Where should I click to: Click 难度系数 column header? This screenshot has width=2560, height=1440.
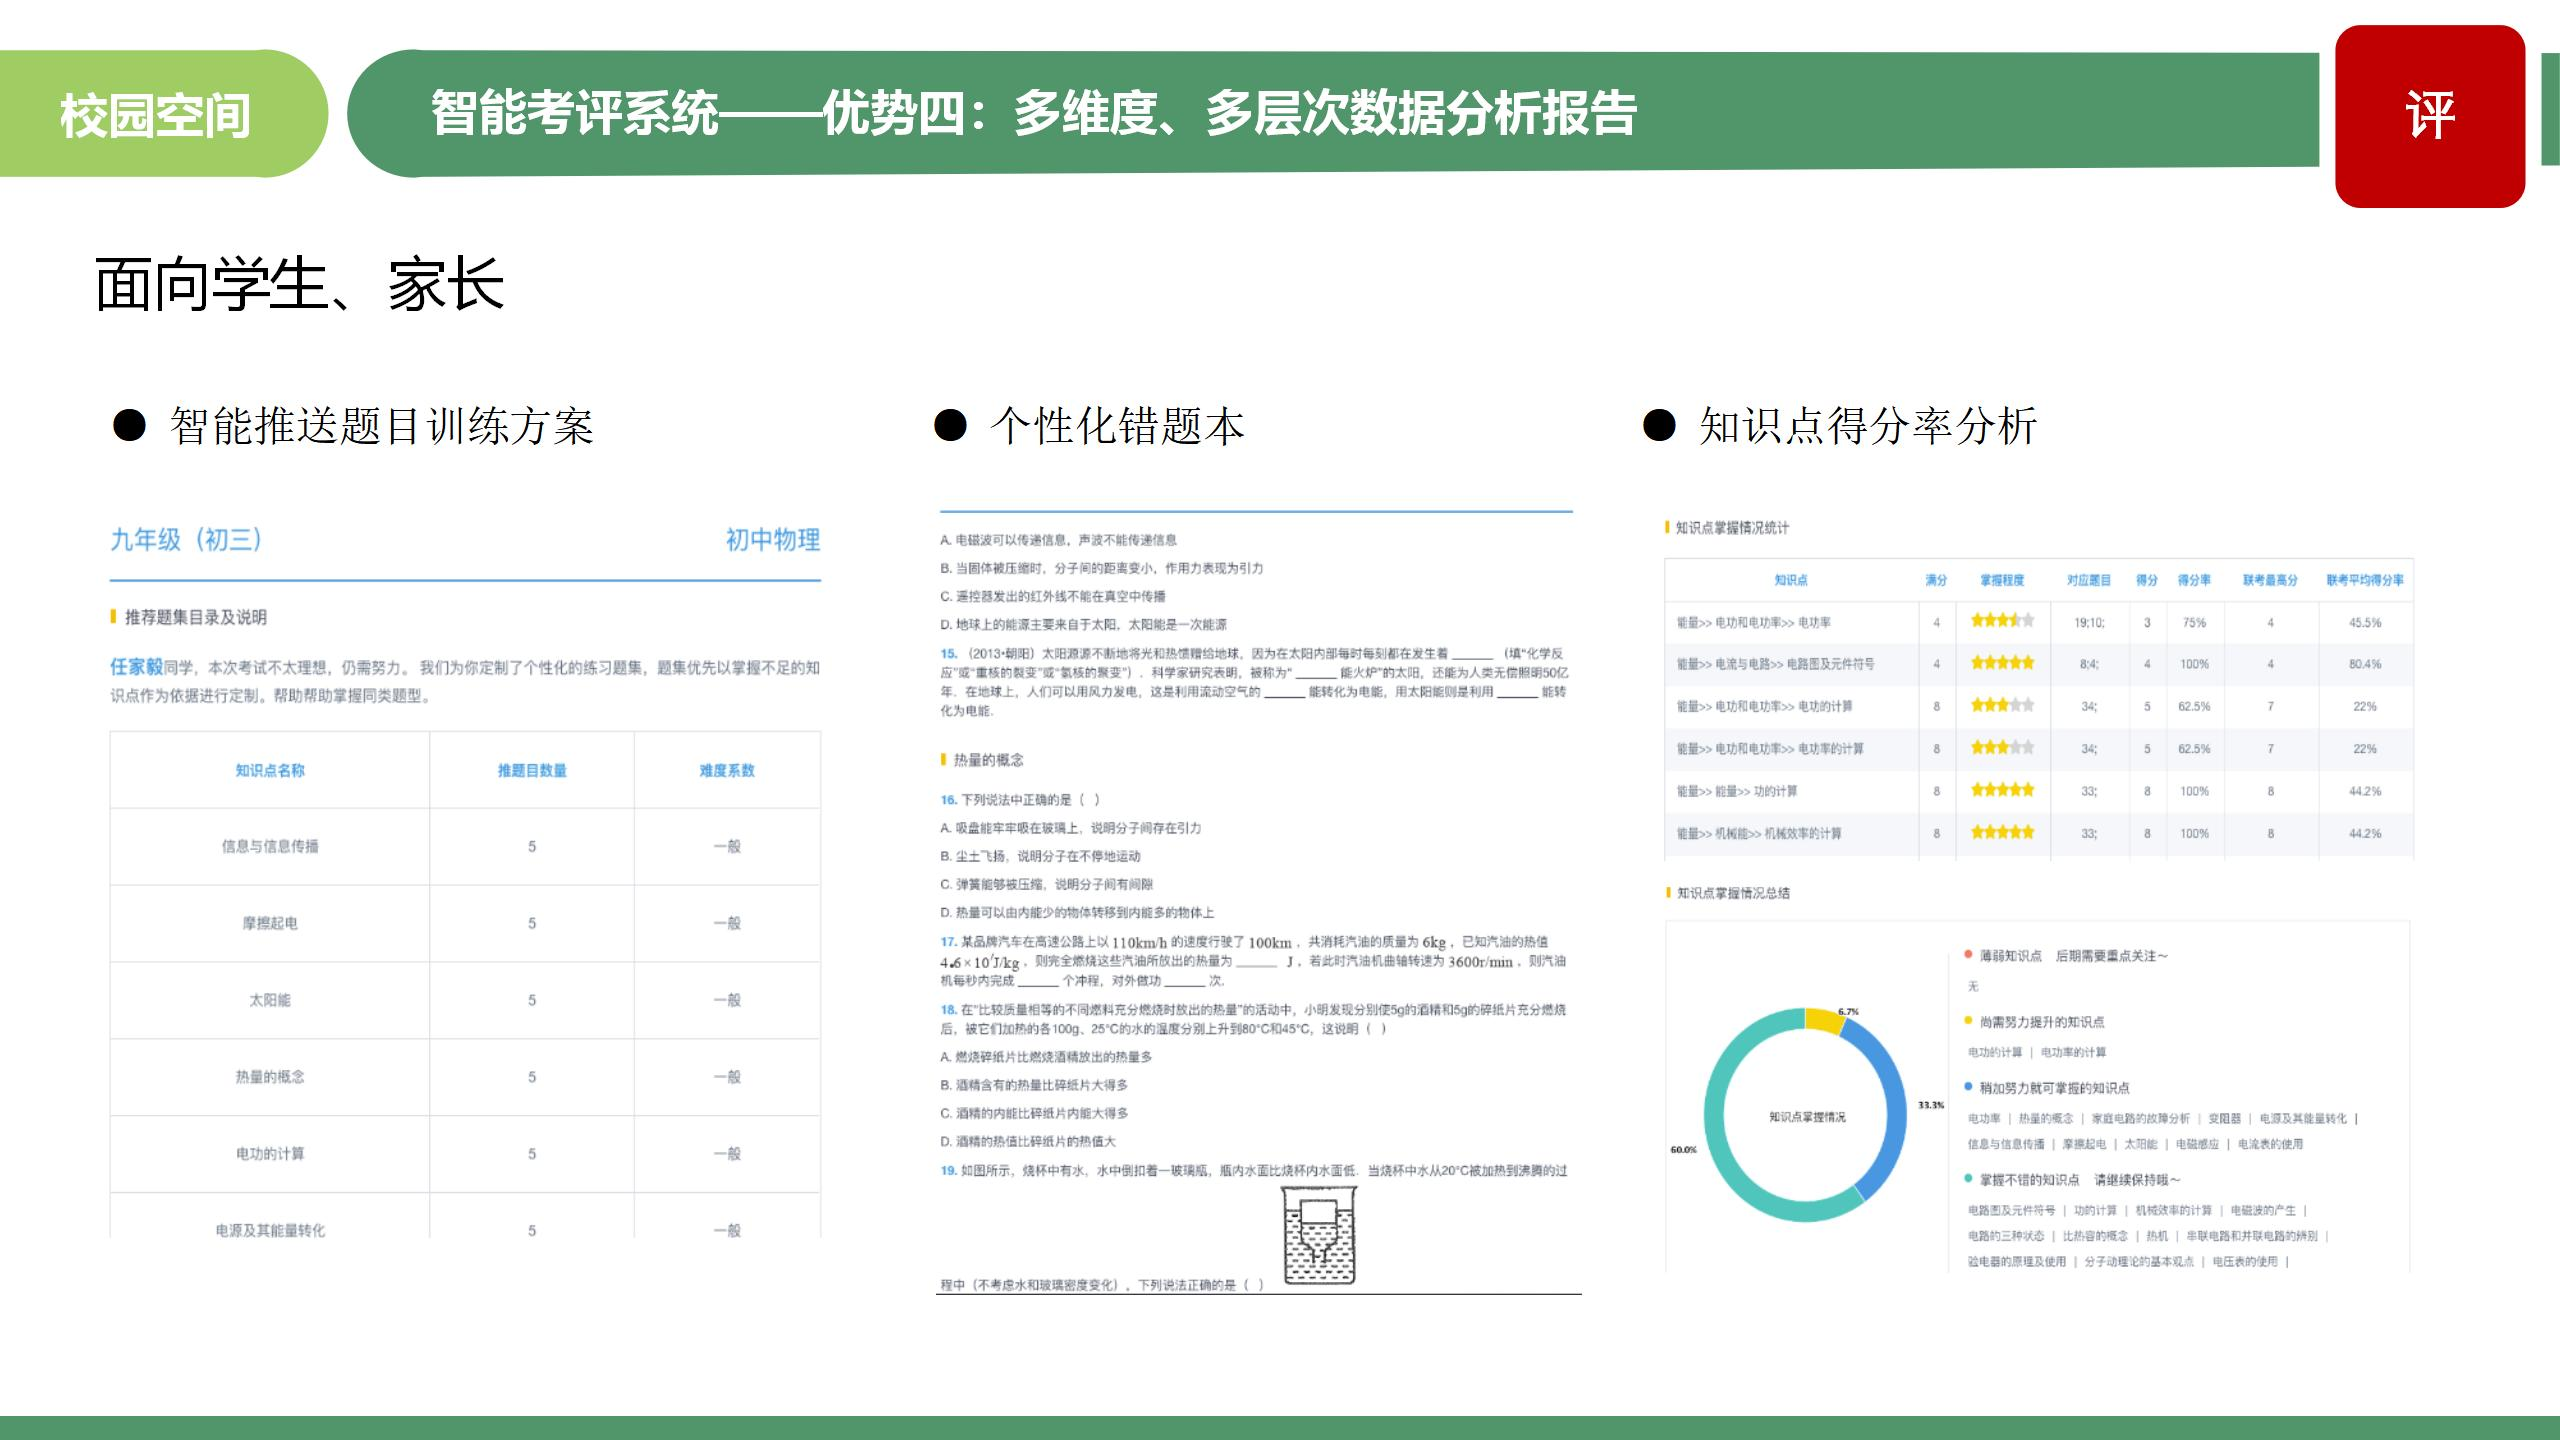point(727,770)
